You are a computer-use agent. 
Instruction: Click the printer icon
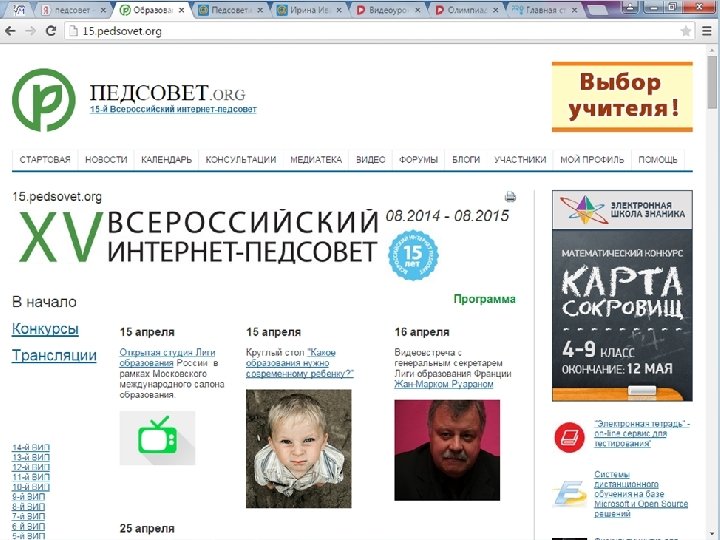pyautogui.click(x=510, y=197)
